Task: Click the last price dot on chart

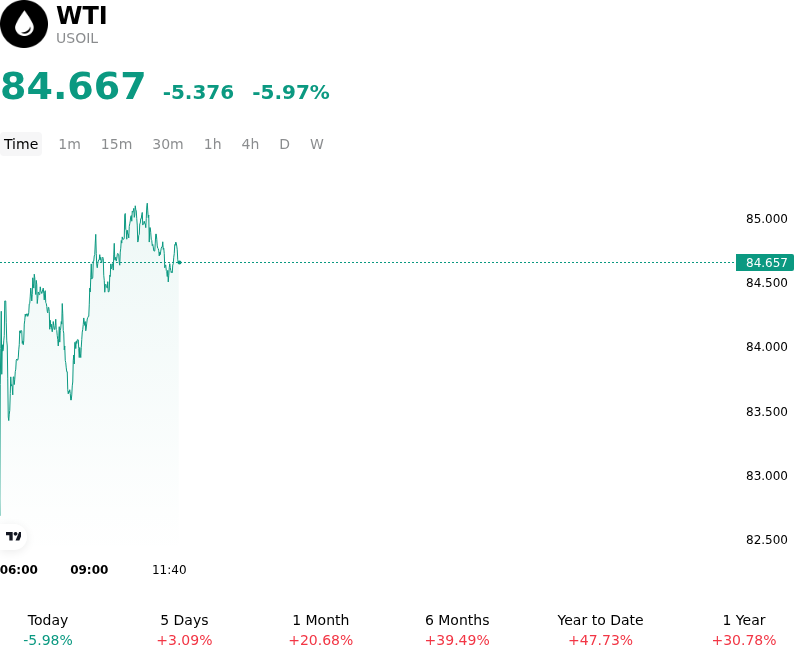Action: coord(179,263)
